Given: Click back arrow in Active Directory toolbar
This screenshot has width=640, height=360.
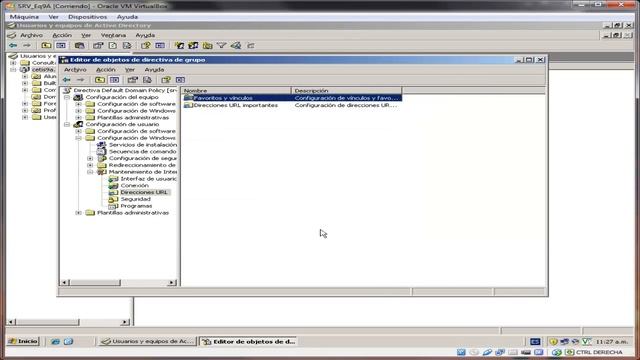Looking at the screenshot, I should coord(13,46).
